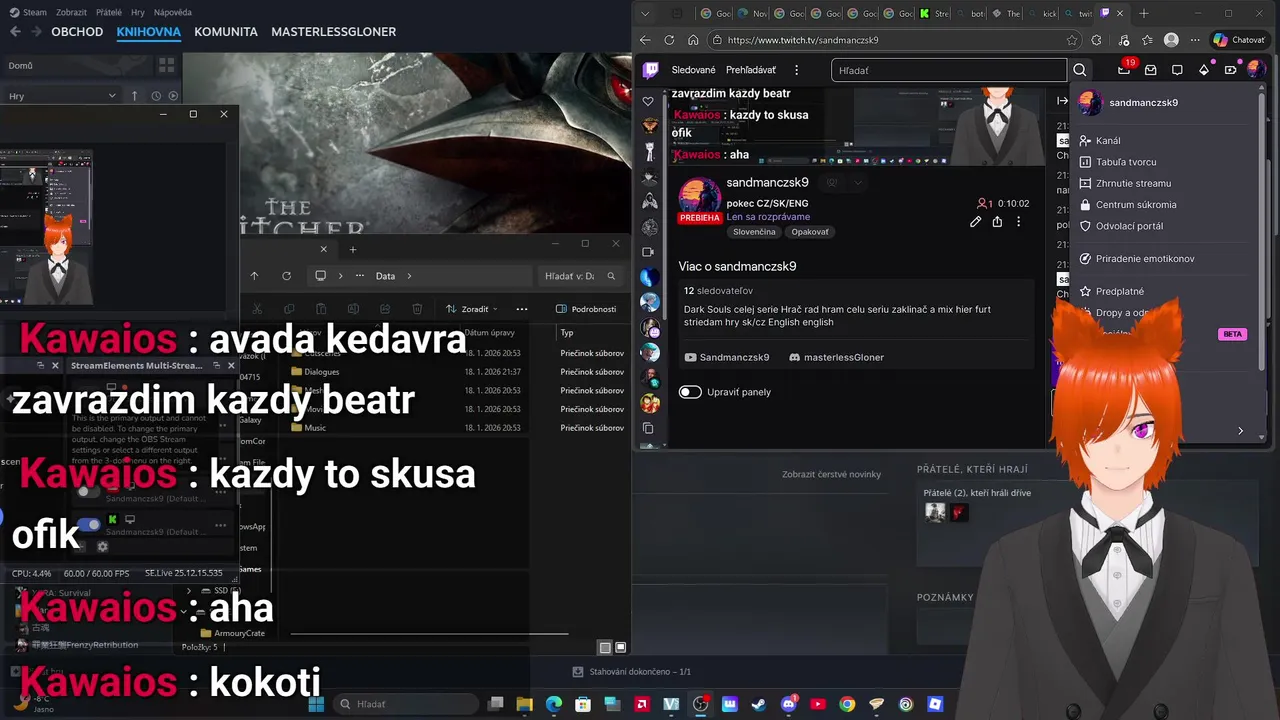Image resolution: width=1280 pixels, height=720 pixels.
Task: Toggle the Kick output switch in StreamElements
Action: pos(89,524)
